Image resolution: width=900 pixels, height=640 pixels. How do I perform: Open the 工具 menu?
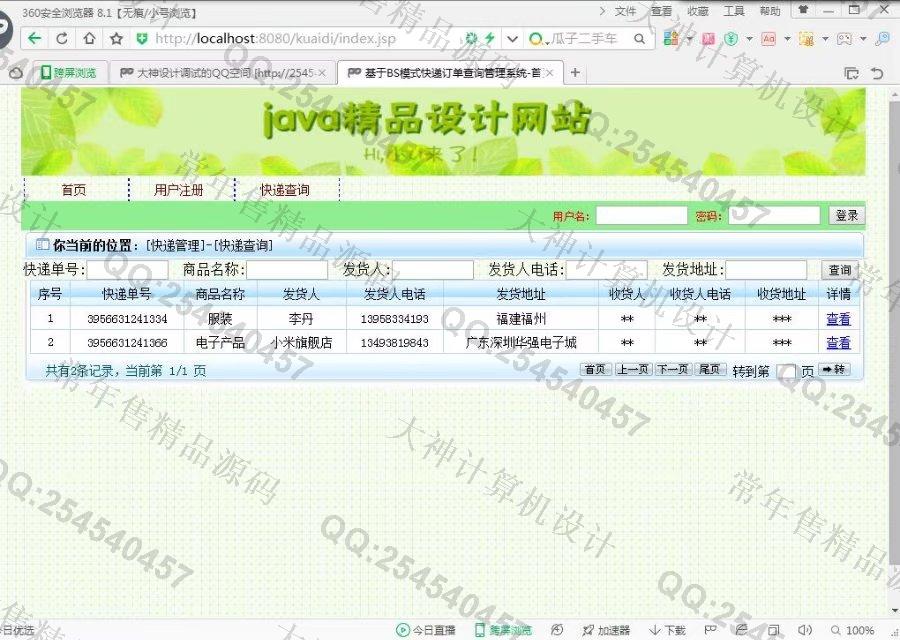coord(734,11)
